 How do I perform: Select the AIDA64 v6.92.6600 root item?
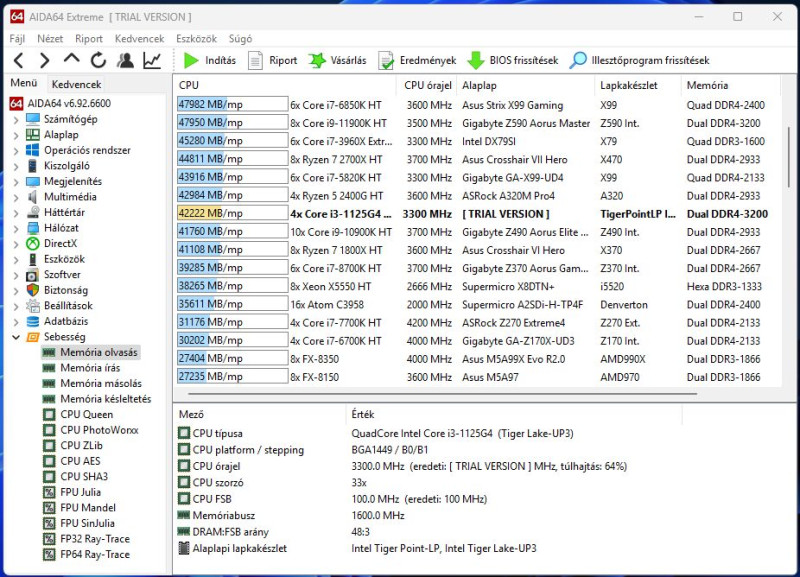61,103
